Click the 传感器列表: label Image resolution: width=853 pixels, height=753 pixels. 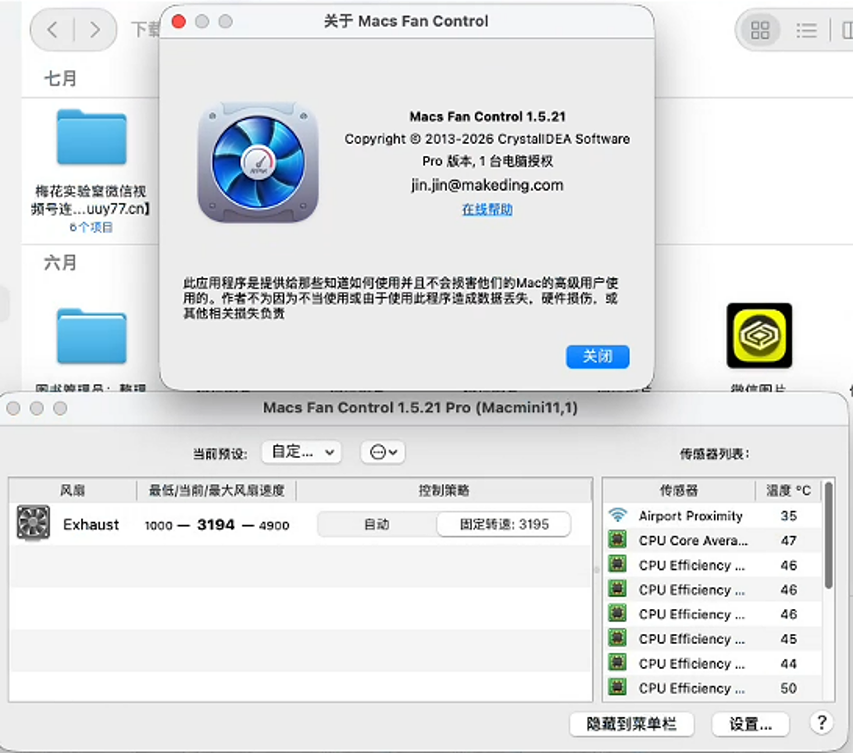coord(714,453)
